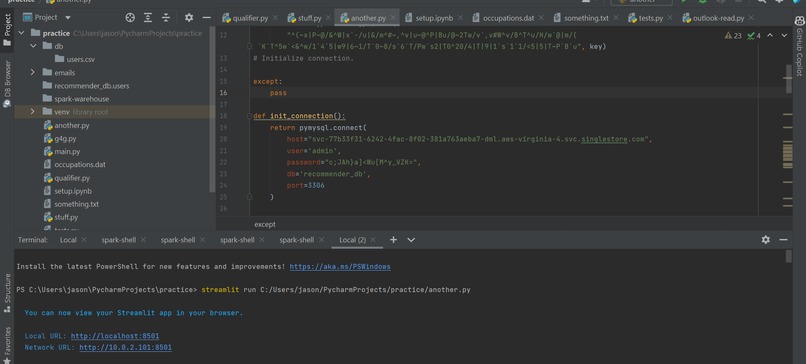Go to next highlighted error arrow

pyautogui.click(x=784, y=35)
